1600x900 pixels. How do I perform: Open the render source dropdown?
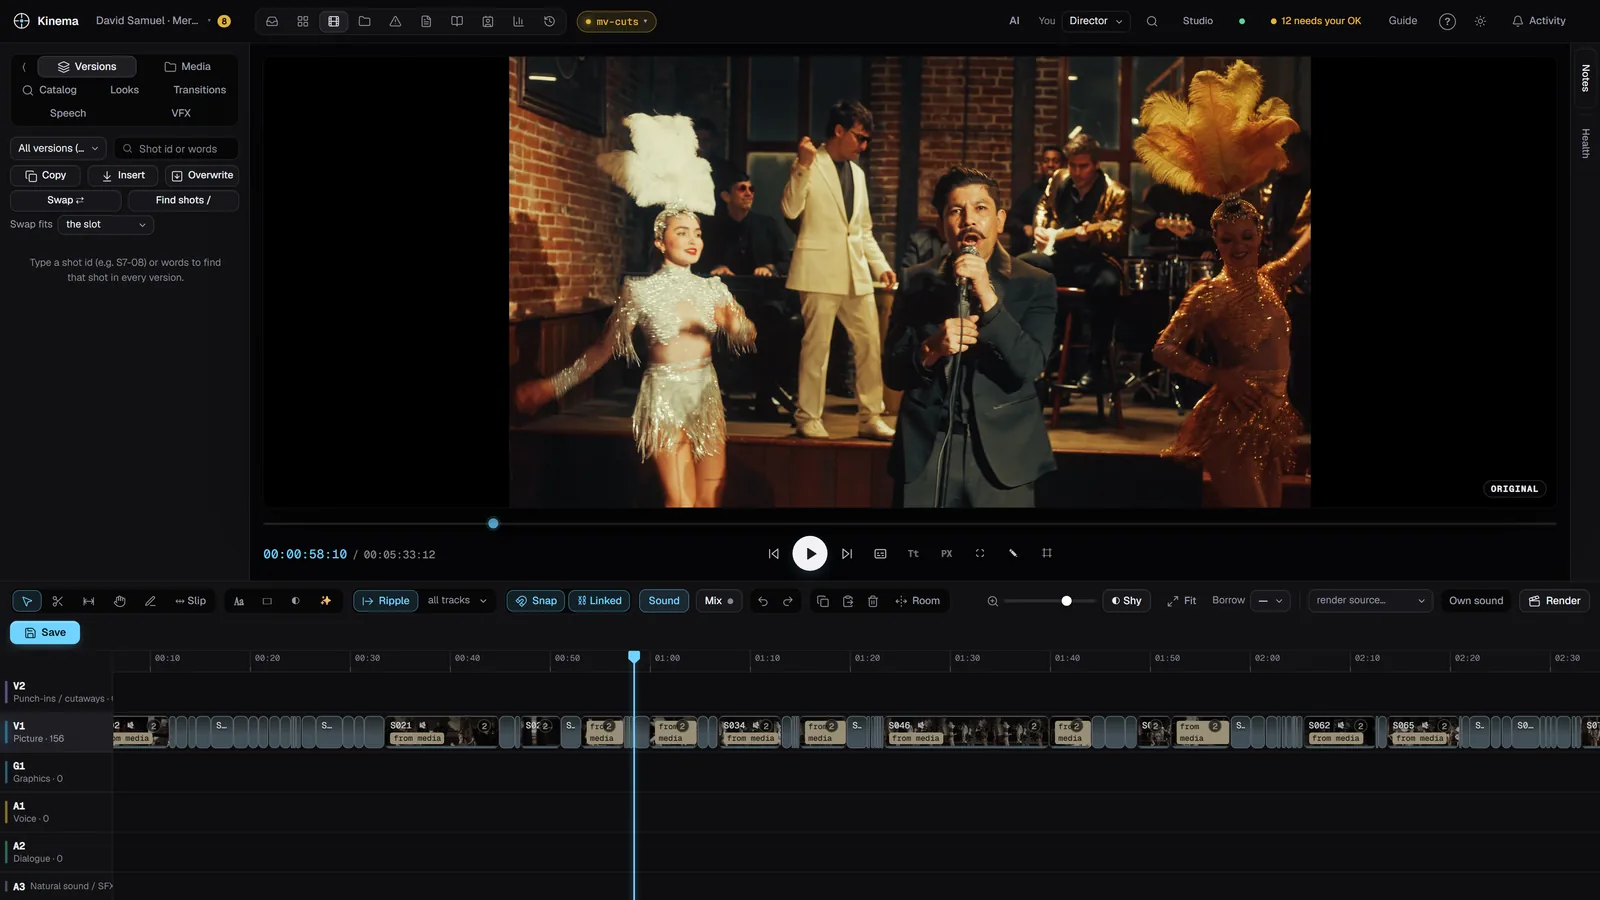1370,601
